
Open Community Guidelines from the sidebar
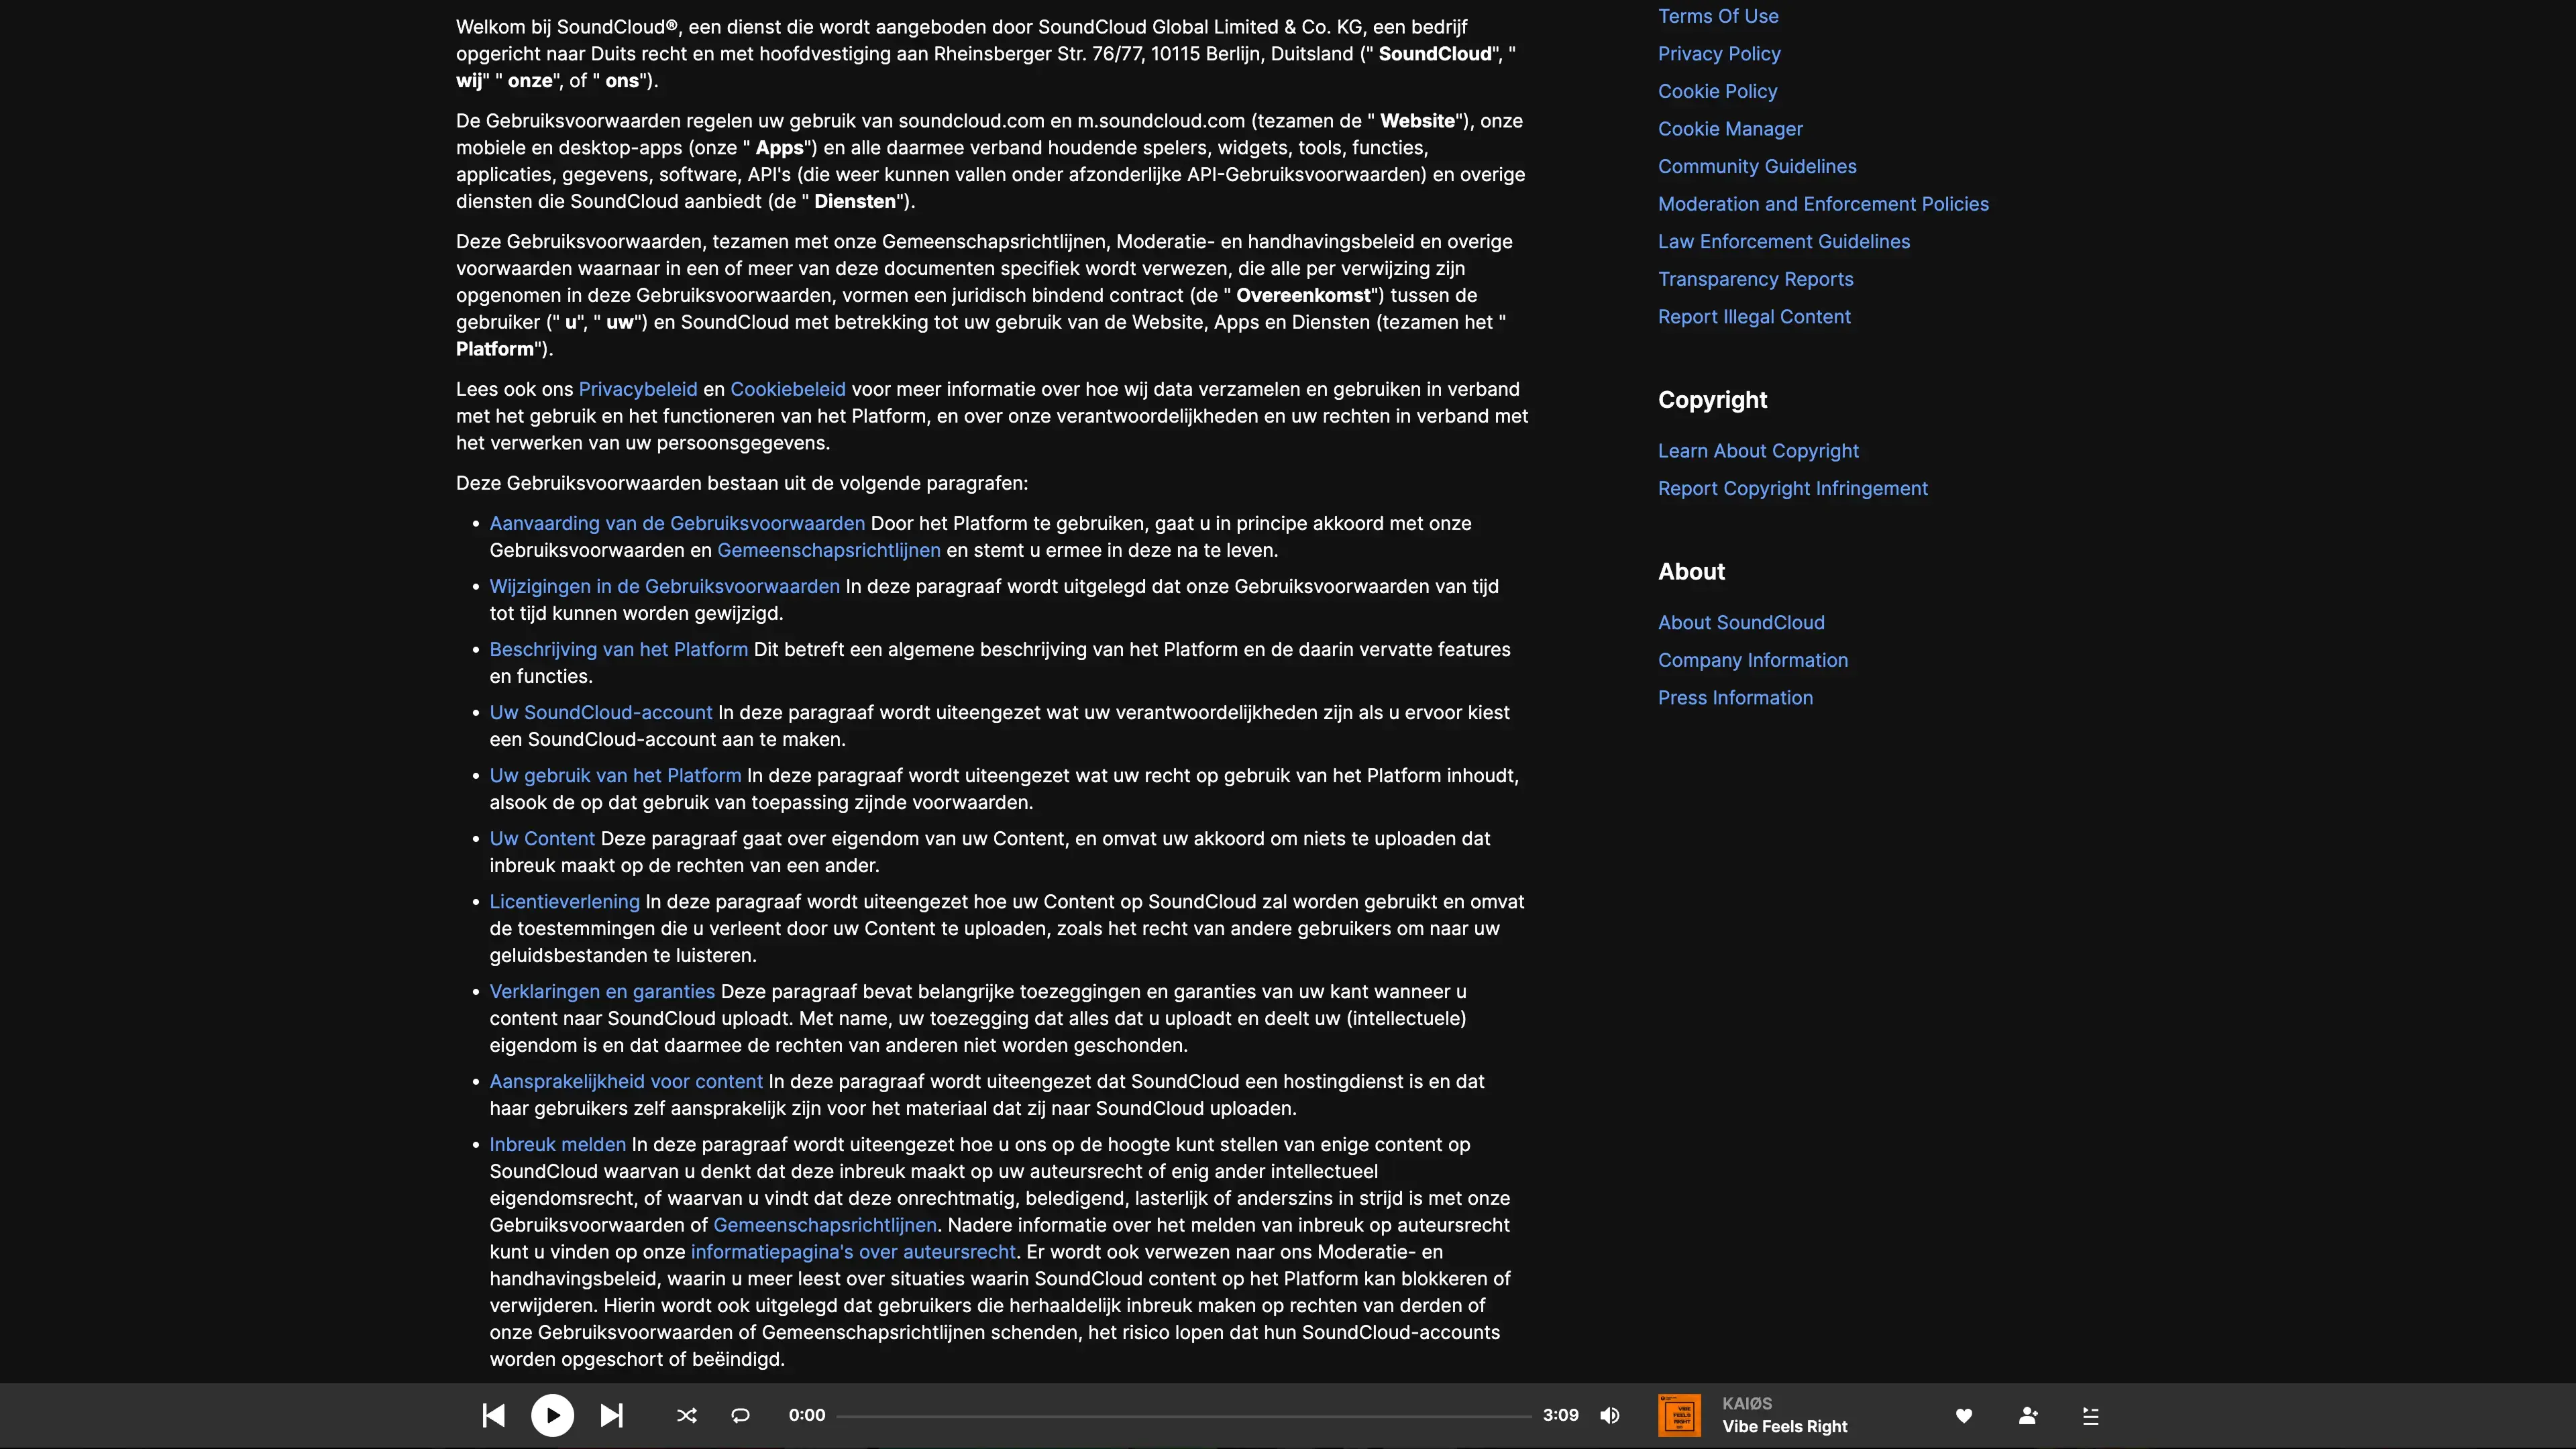1756,166
